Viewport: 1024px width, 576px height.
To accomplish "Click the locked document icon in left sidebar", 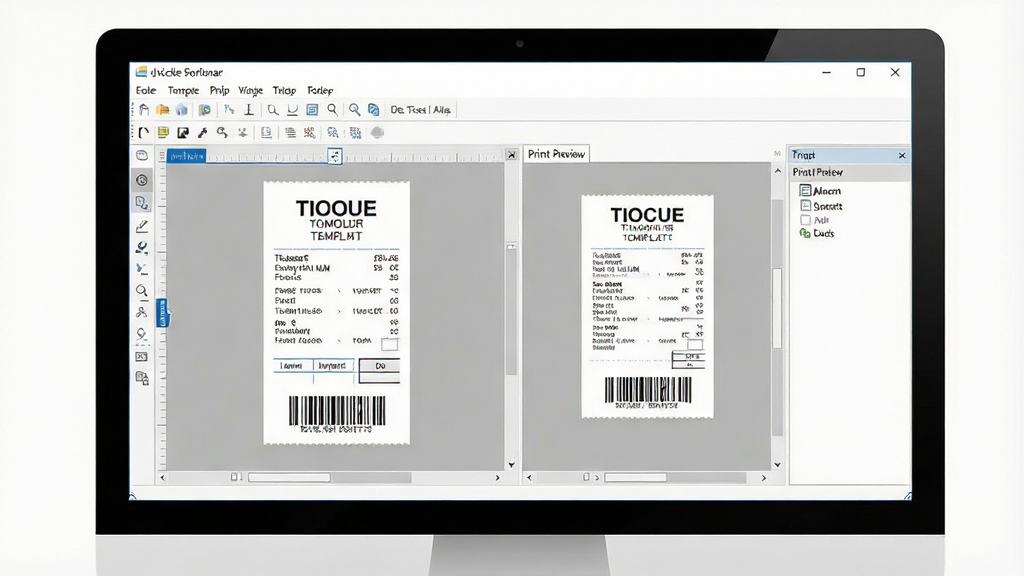I will tap(142, 377).
